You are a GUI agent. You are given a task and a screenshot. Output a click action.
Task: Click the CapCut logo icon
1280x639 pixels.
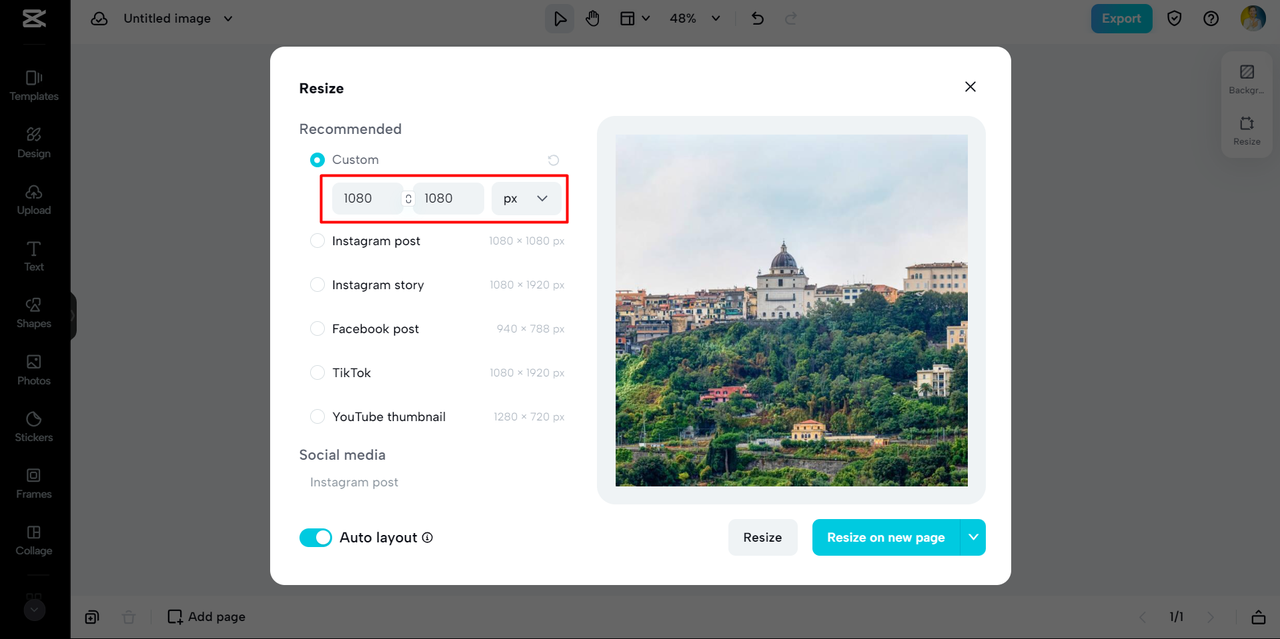coord(34,18)
